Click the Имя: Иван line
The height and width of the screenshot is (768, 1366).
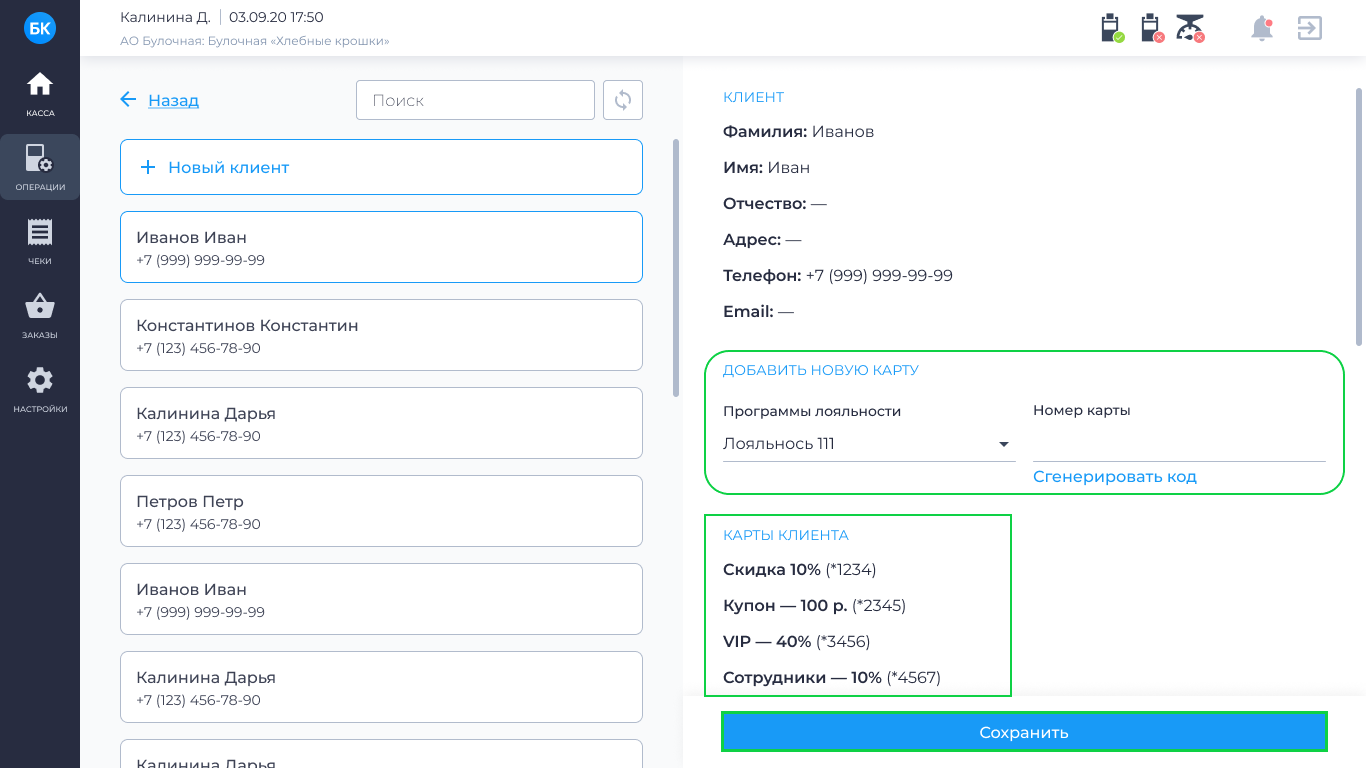coord(766,167)
